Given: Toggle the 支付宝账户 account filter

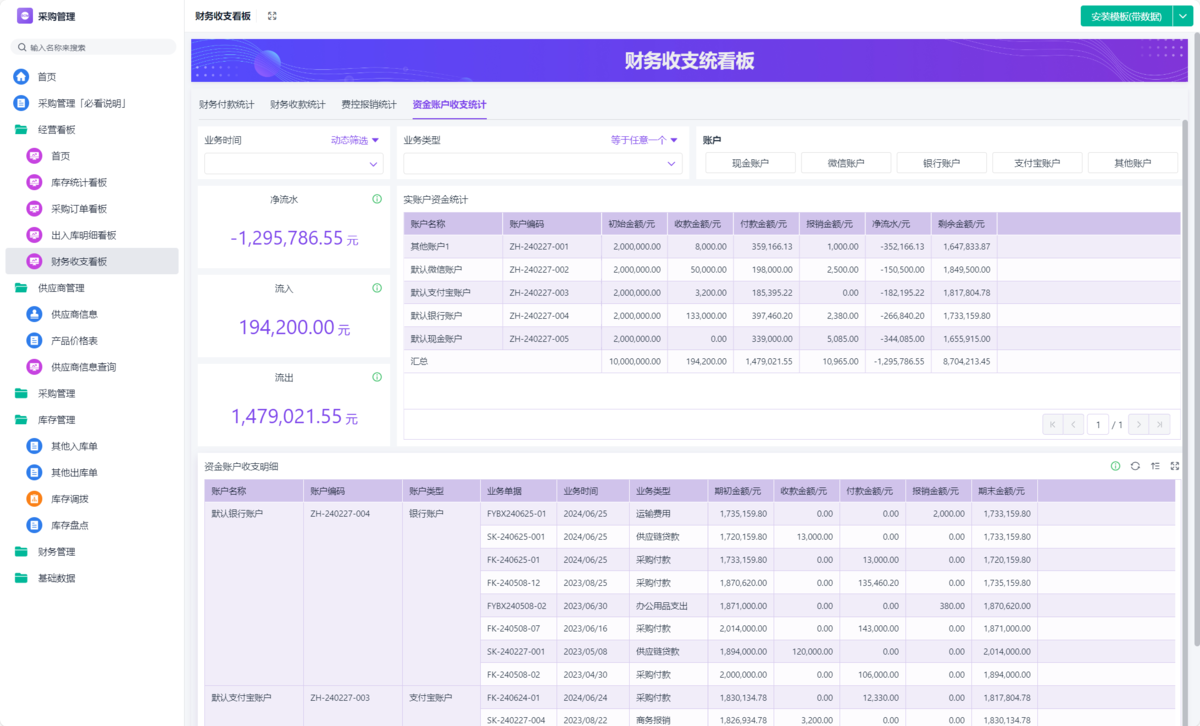Looking at the screenshot, I should click(1037, 163).
